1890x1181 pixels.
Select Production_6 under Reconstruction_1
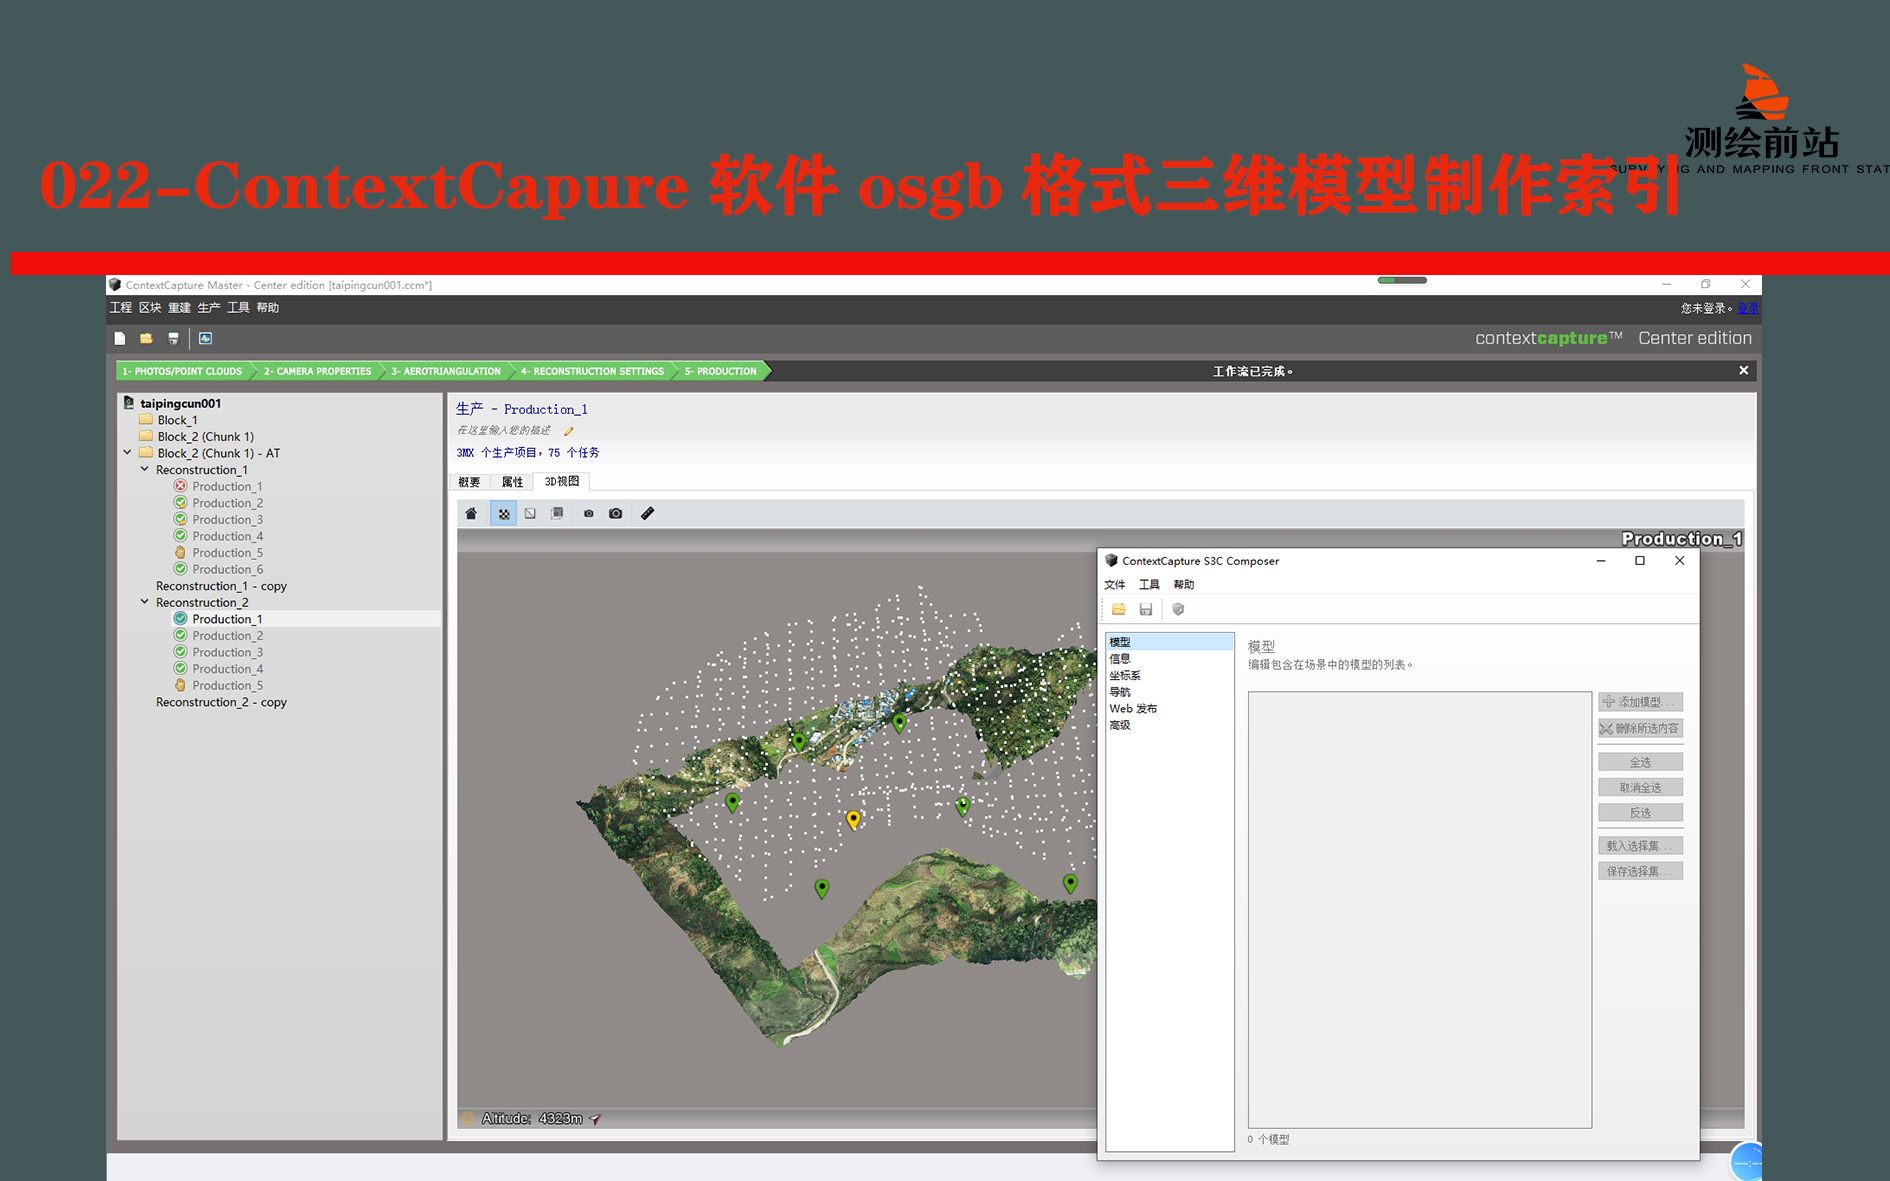[227, 569]
